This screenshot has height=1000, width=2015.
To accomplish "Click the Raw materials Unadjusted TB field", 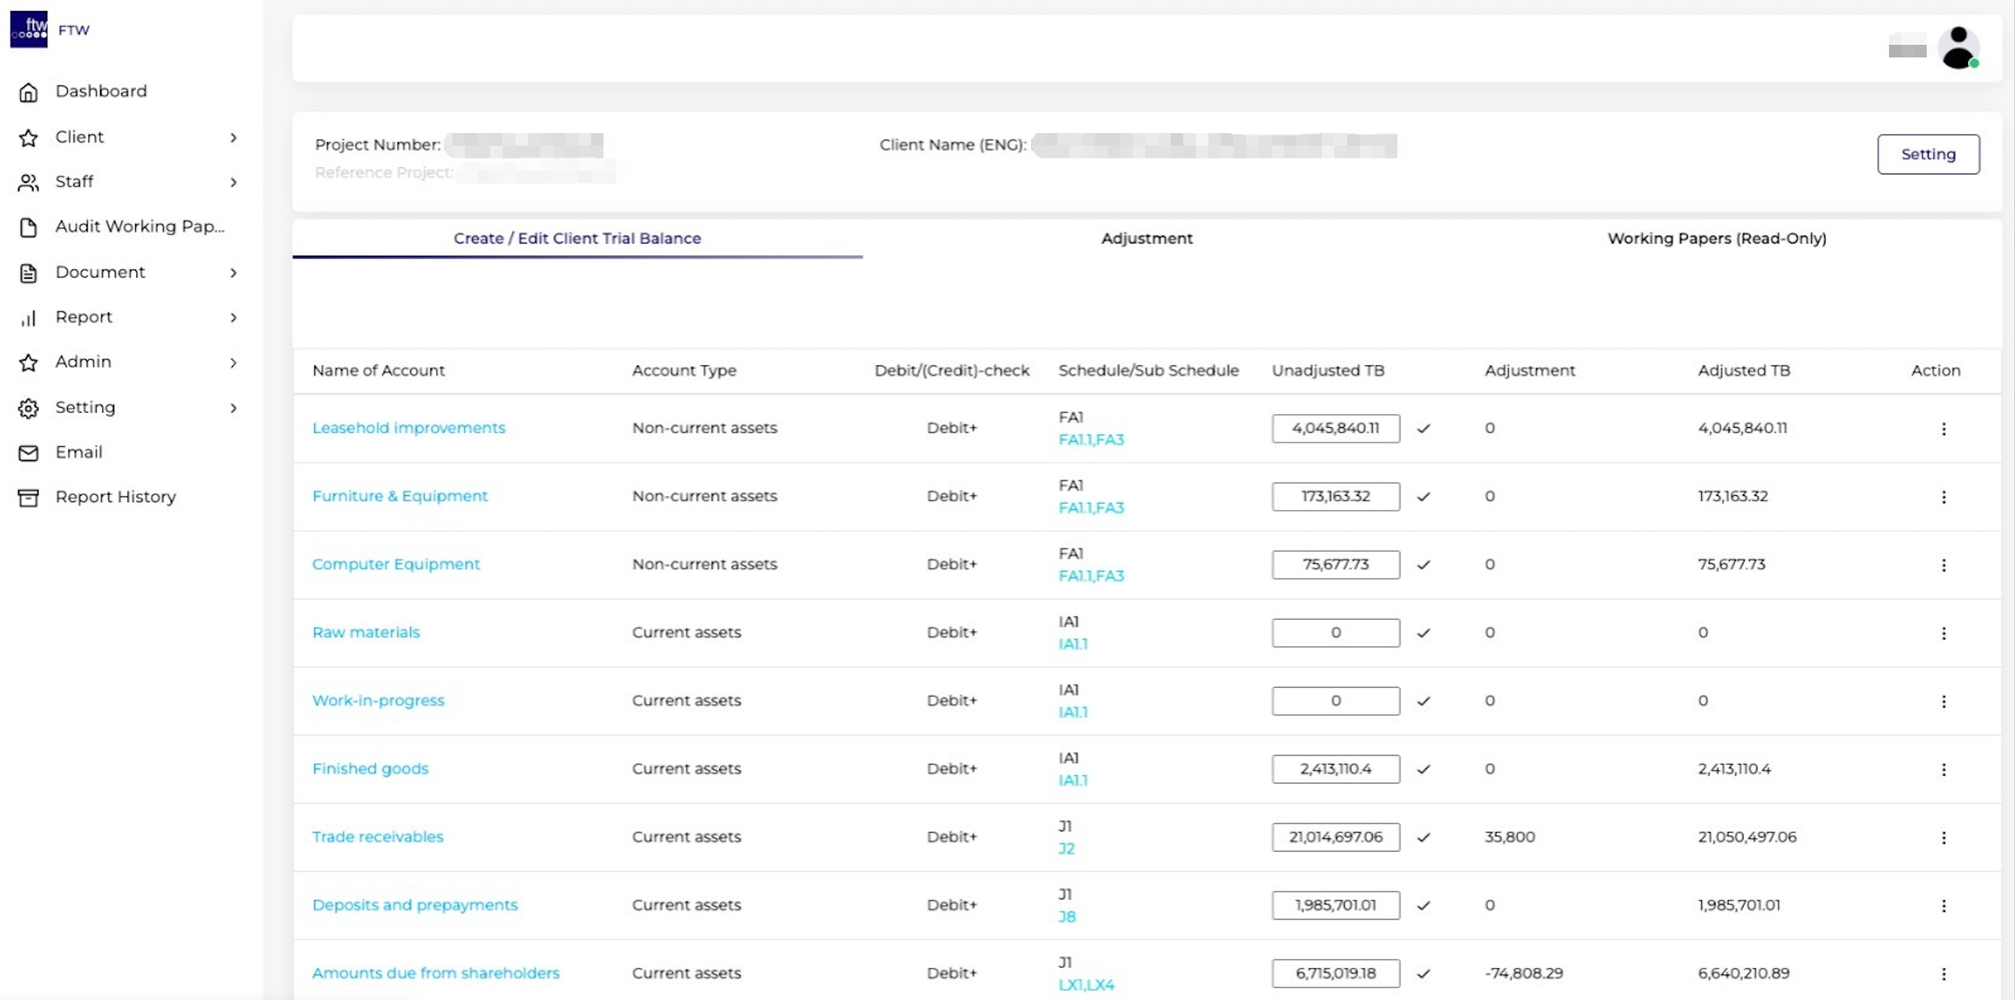I will pyautogui.click(x=1335, y=633).
